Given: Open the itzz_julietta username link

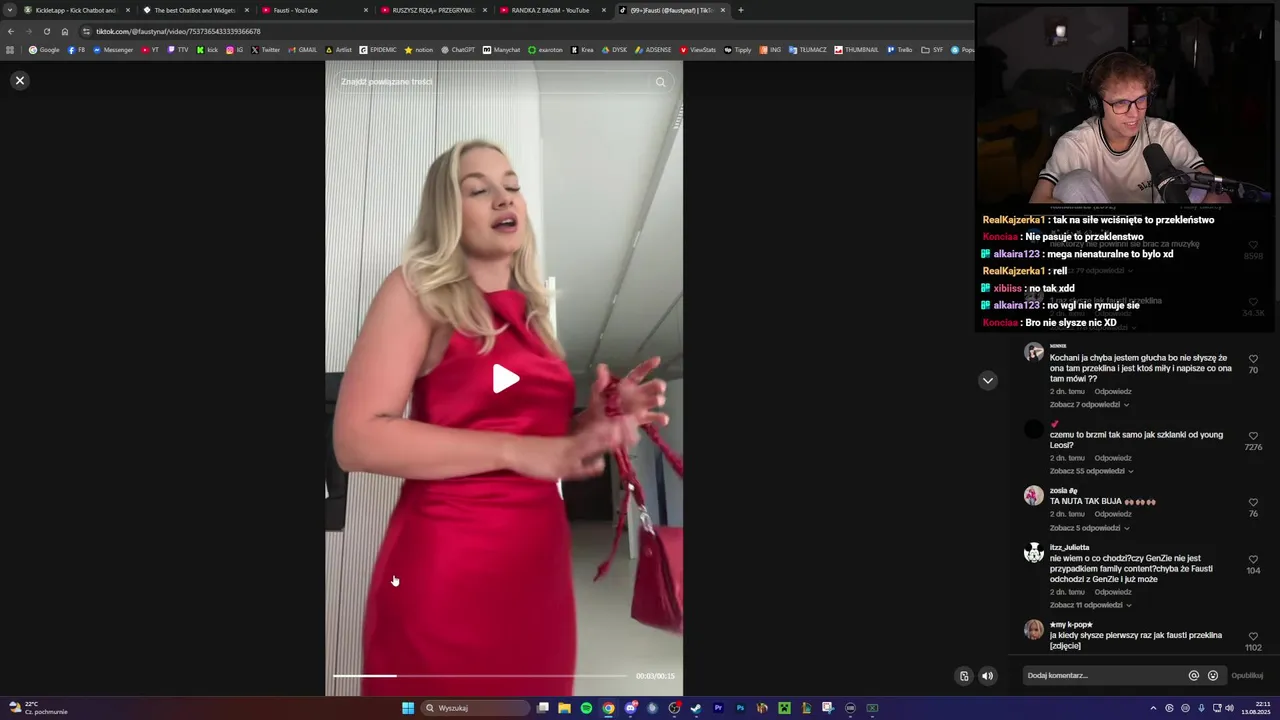Looking at the screenshot, I should point(1069,548).
